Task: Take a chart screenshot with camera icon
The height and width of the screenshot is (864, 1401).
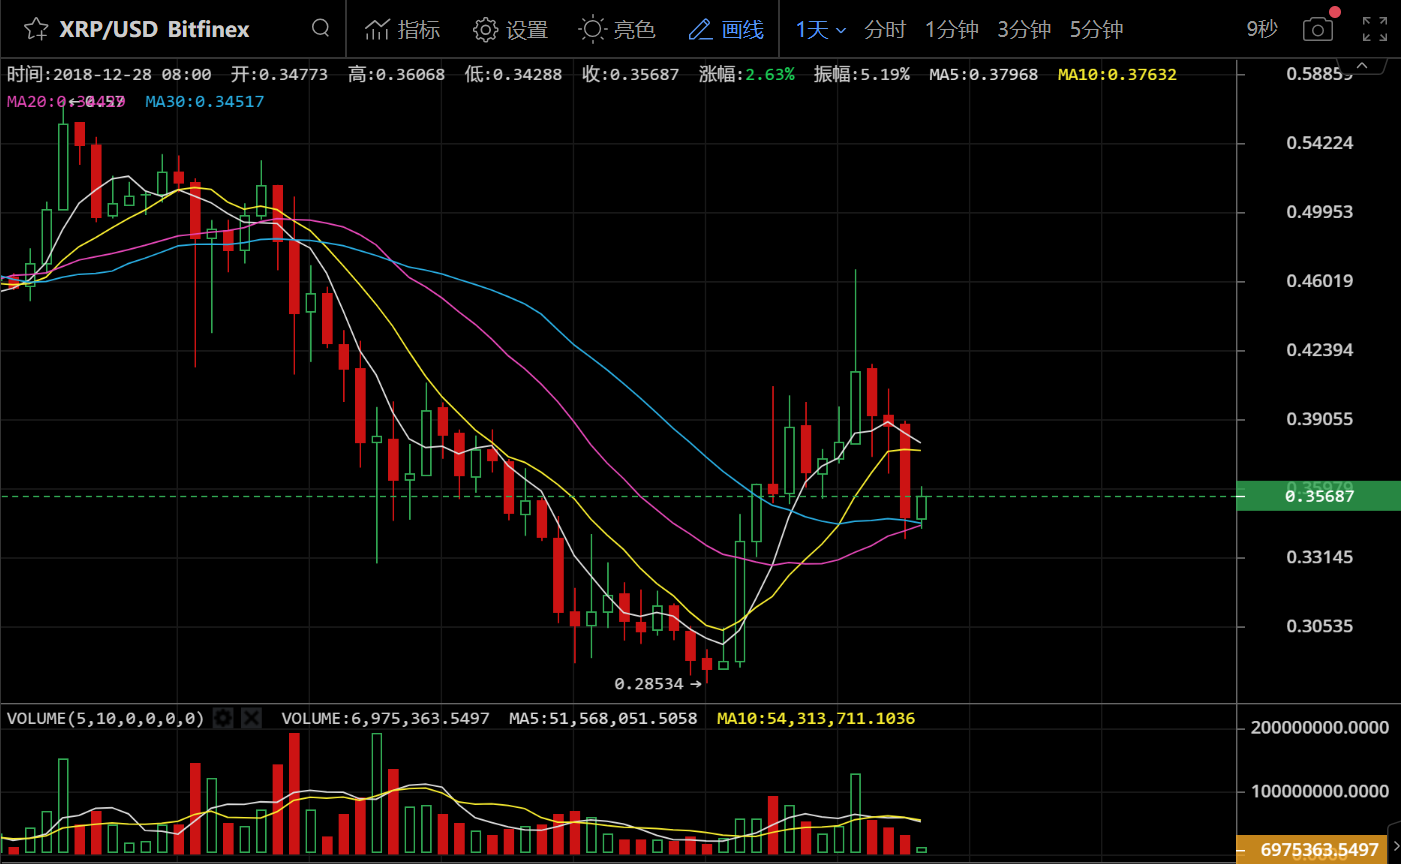Action: tap(1318, 30)
